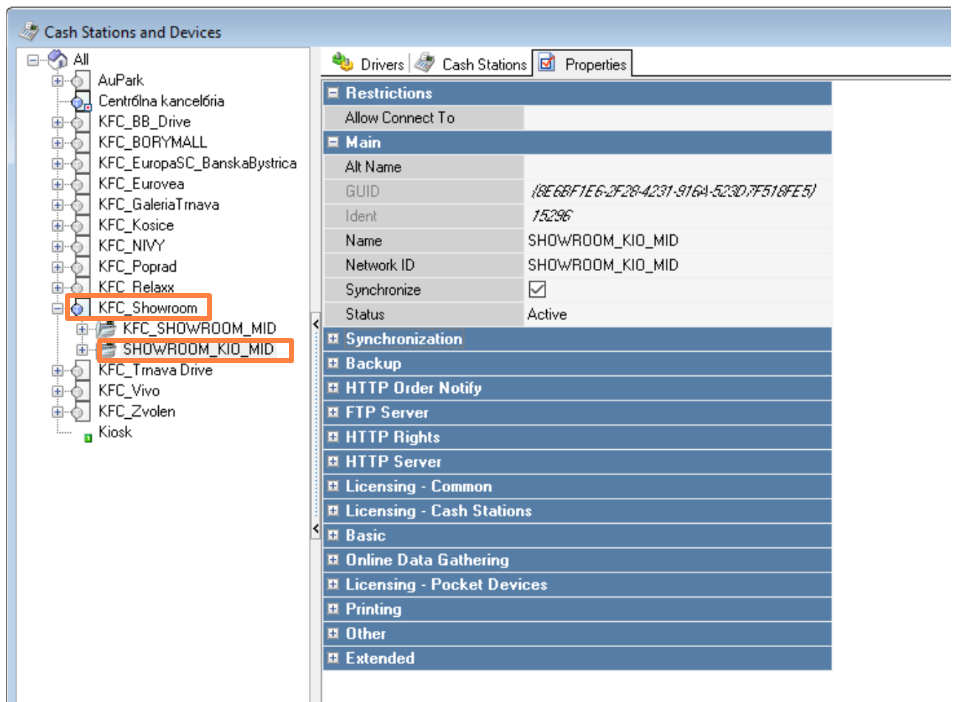The height and width of the screenshot is (702, 958).
Task: Click the Alt Name value field
Action: pos(678,167)
